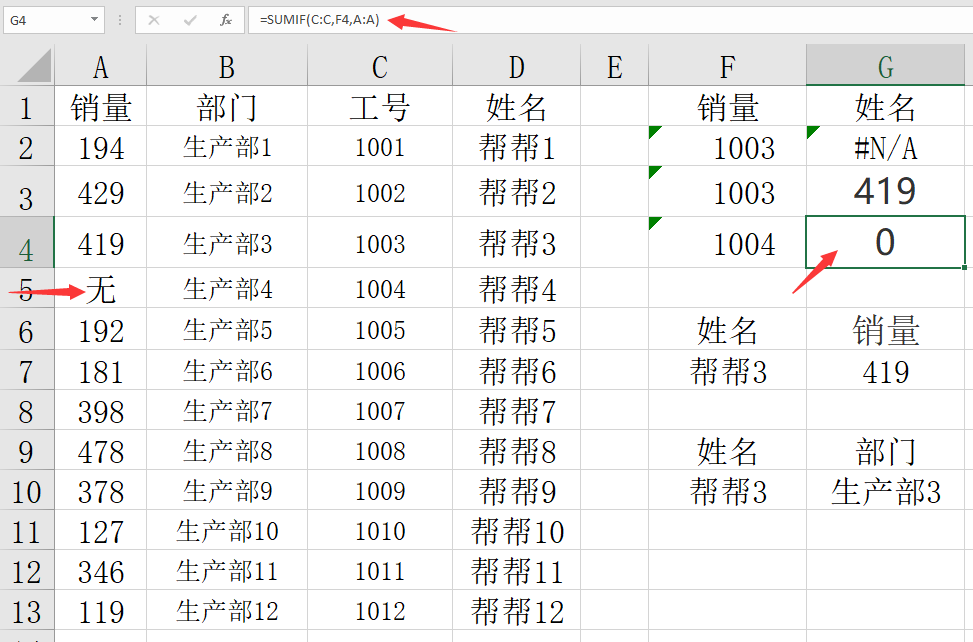
Task: Click cell C4 containing 1003
Action: [x=380, y=243]
